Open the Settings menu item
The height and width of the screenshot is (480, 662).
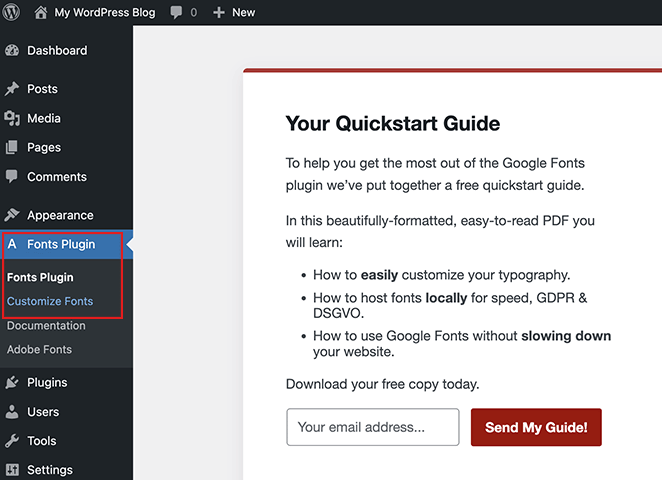50,470
